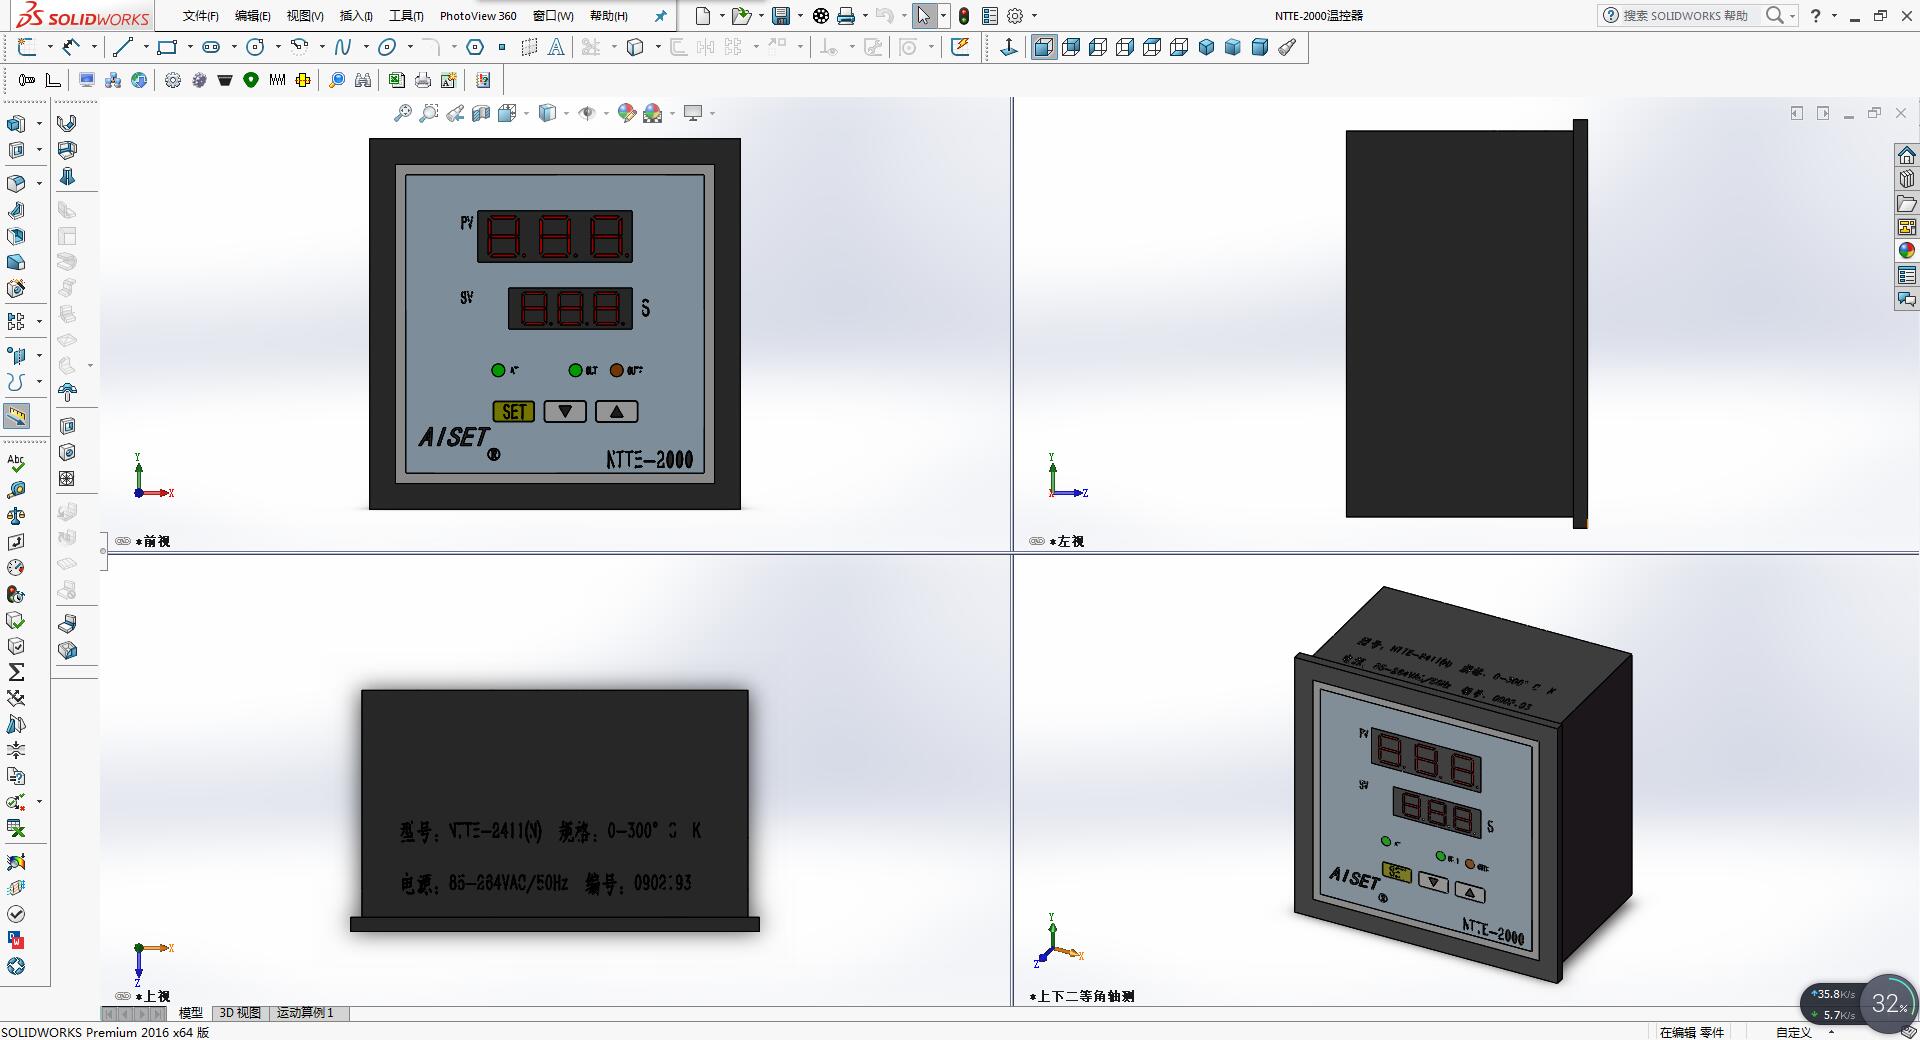The image size is (1920, 1040).
Task: Select the Smart Dimension sketch tool
Action: [69, 46]
